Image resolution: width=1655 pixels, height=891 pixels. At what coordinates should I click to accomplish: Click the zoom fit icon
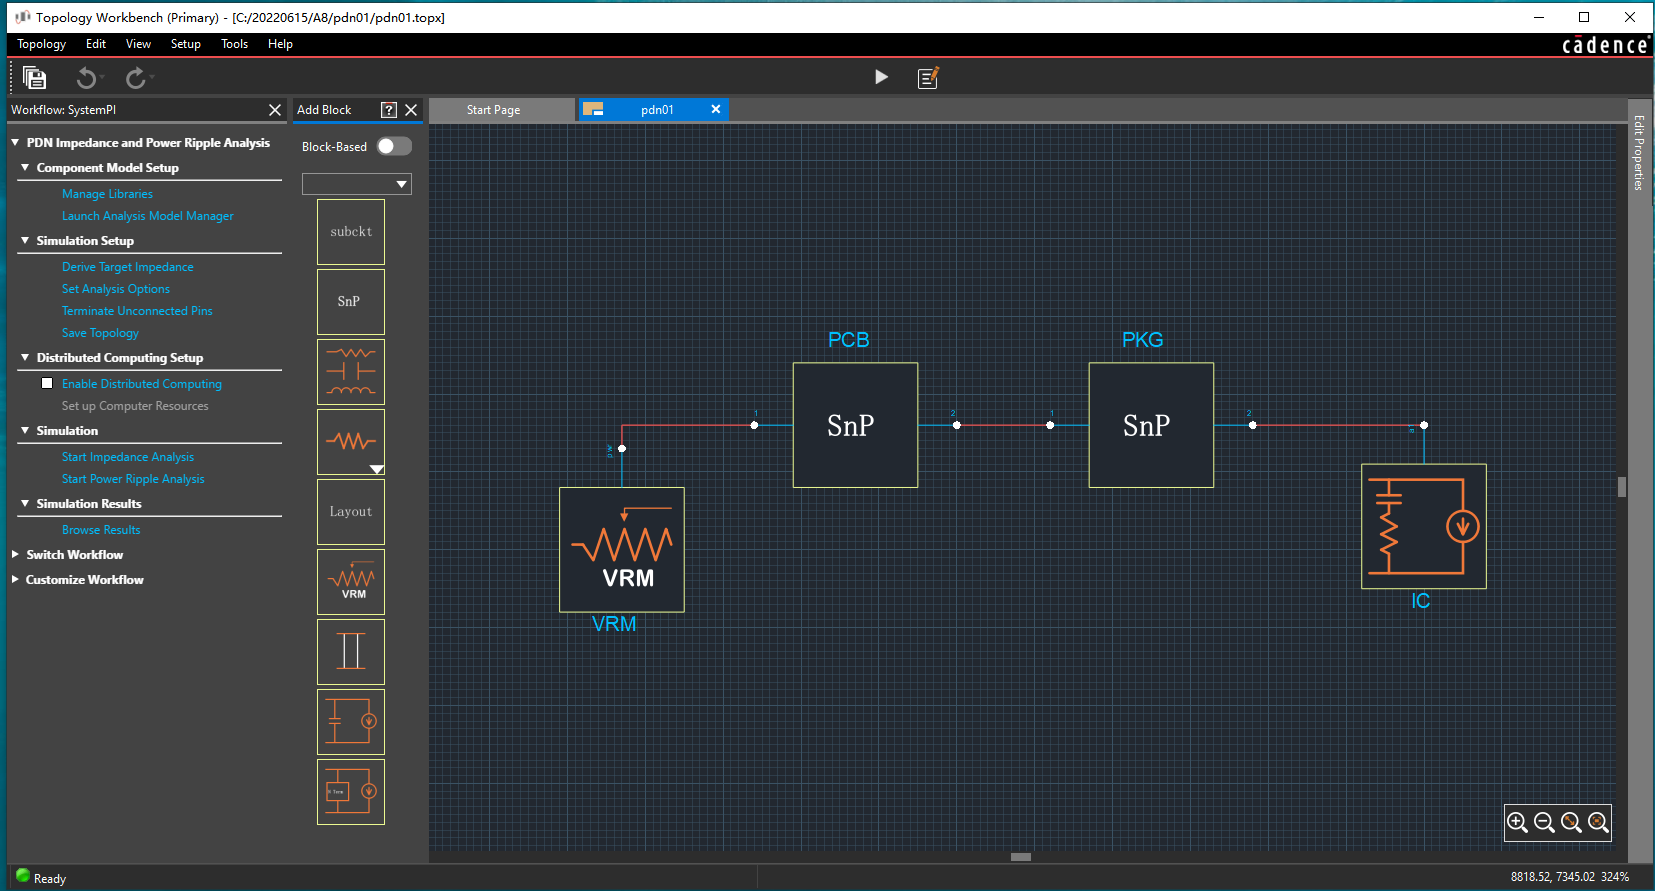coord(1598,823)
